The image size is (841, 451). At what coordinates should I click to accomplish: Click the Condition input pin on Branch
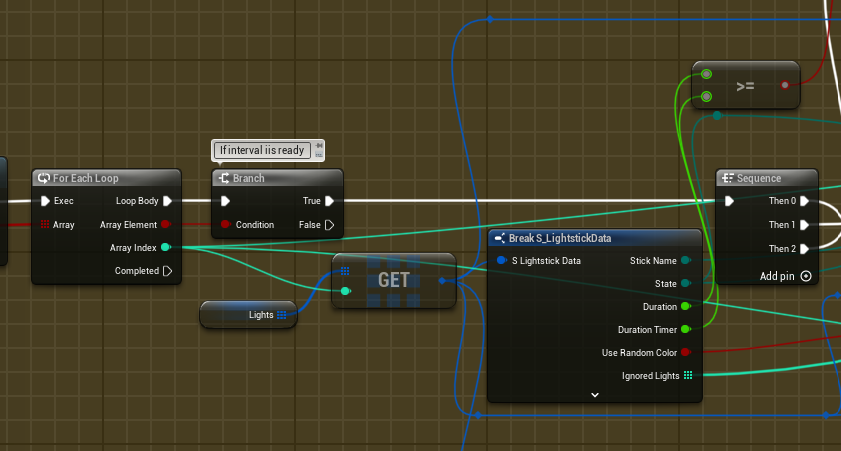pos(226,225)
